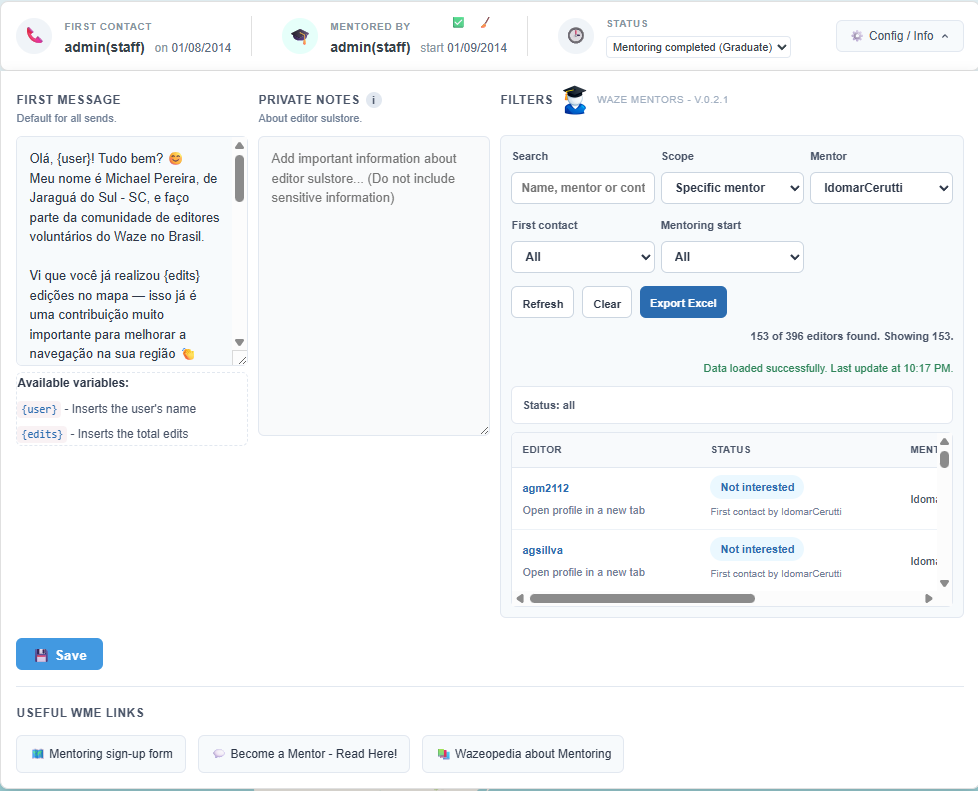Click the pink phone First Contact icon

coord(35,36)
